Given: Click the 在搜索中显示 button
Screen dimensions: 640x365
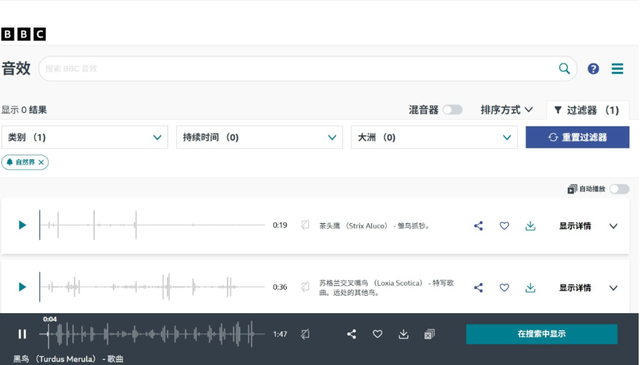Looking at the screenshot, I should 541,334.
